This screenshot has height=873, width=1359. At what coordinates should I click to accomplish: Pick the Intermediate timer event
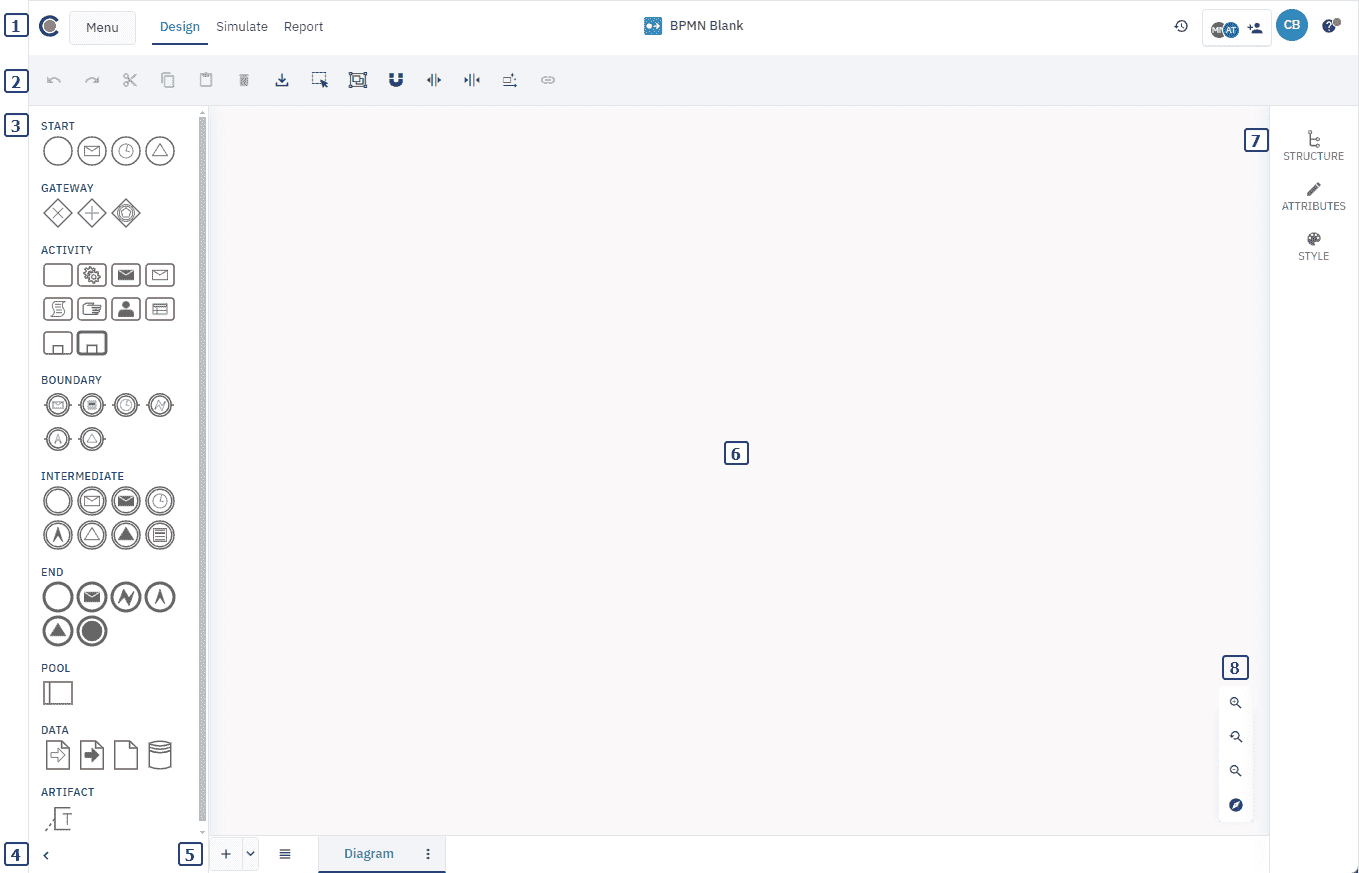pyautogui.click(x=160, y=501)
